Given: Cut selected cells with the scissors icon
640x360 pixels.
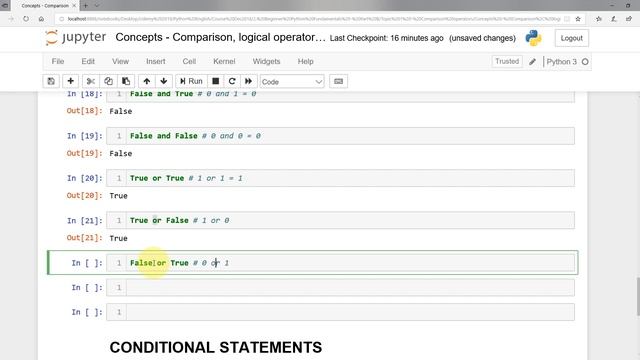Looking at the screenshot, I should [91, 81].
